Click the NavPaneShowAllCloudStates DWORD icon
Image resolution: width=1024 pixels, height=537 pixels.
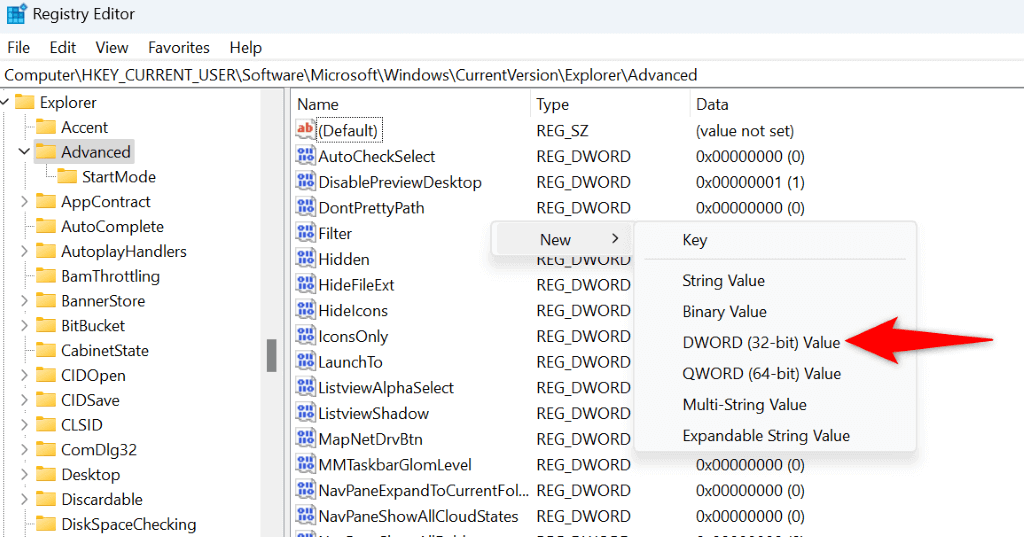(305, 516)
